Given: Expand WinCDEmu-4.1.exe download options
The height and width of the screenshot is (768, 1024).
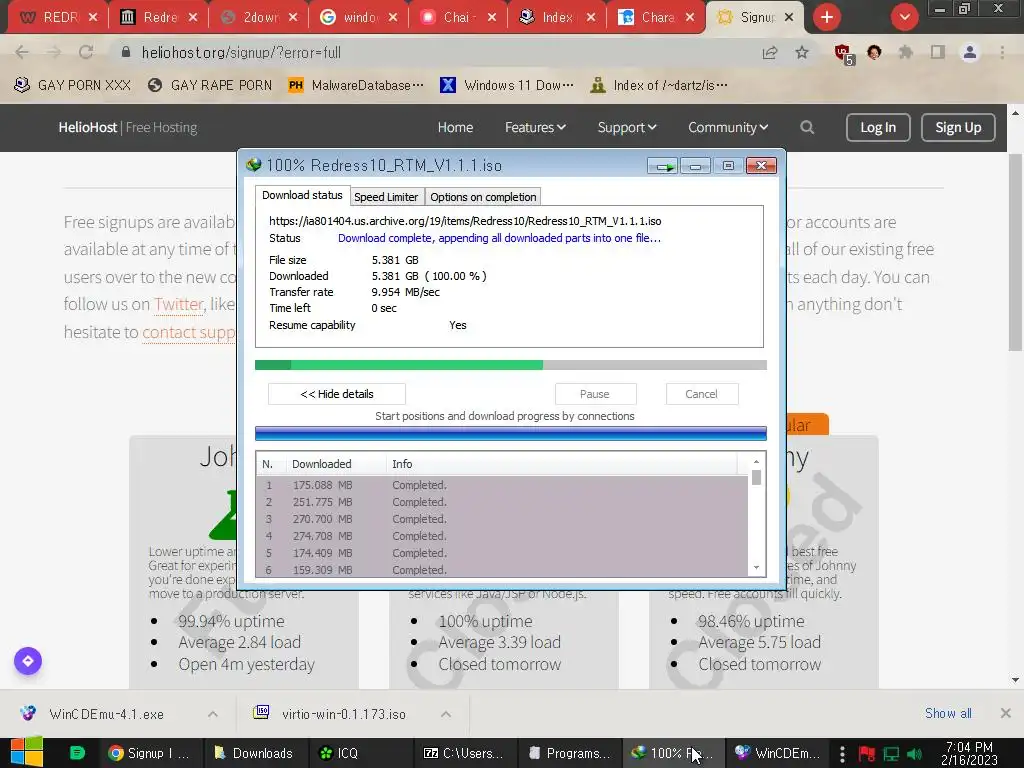Looking at the screenshot, I should (213, 714).
